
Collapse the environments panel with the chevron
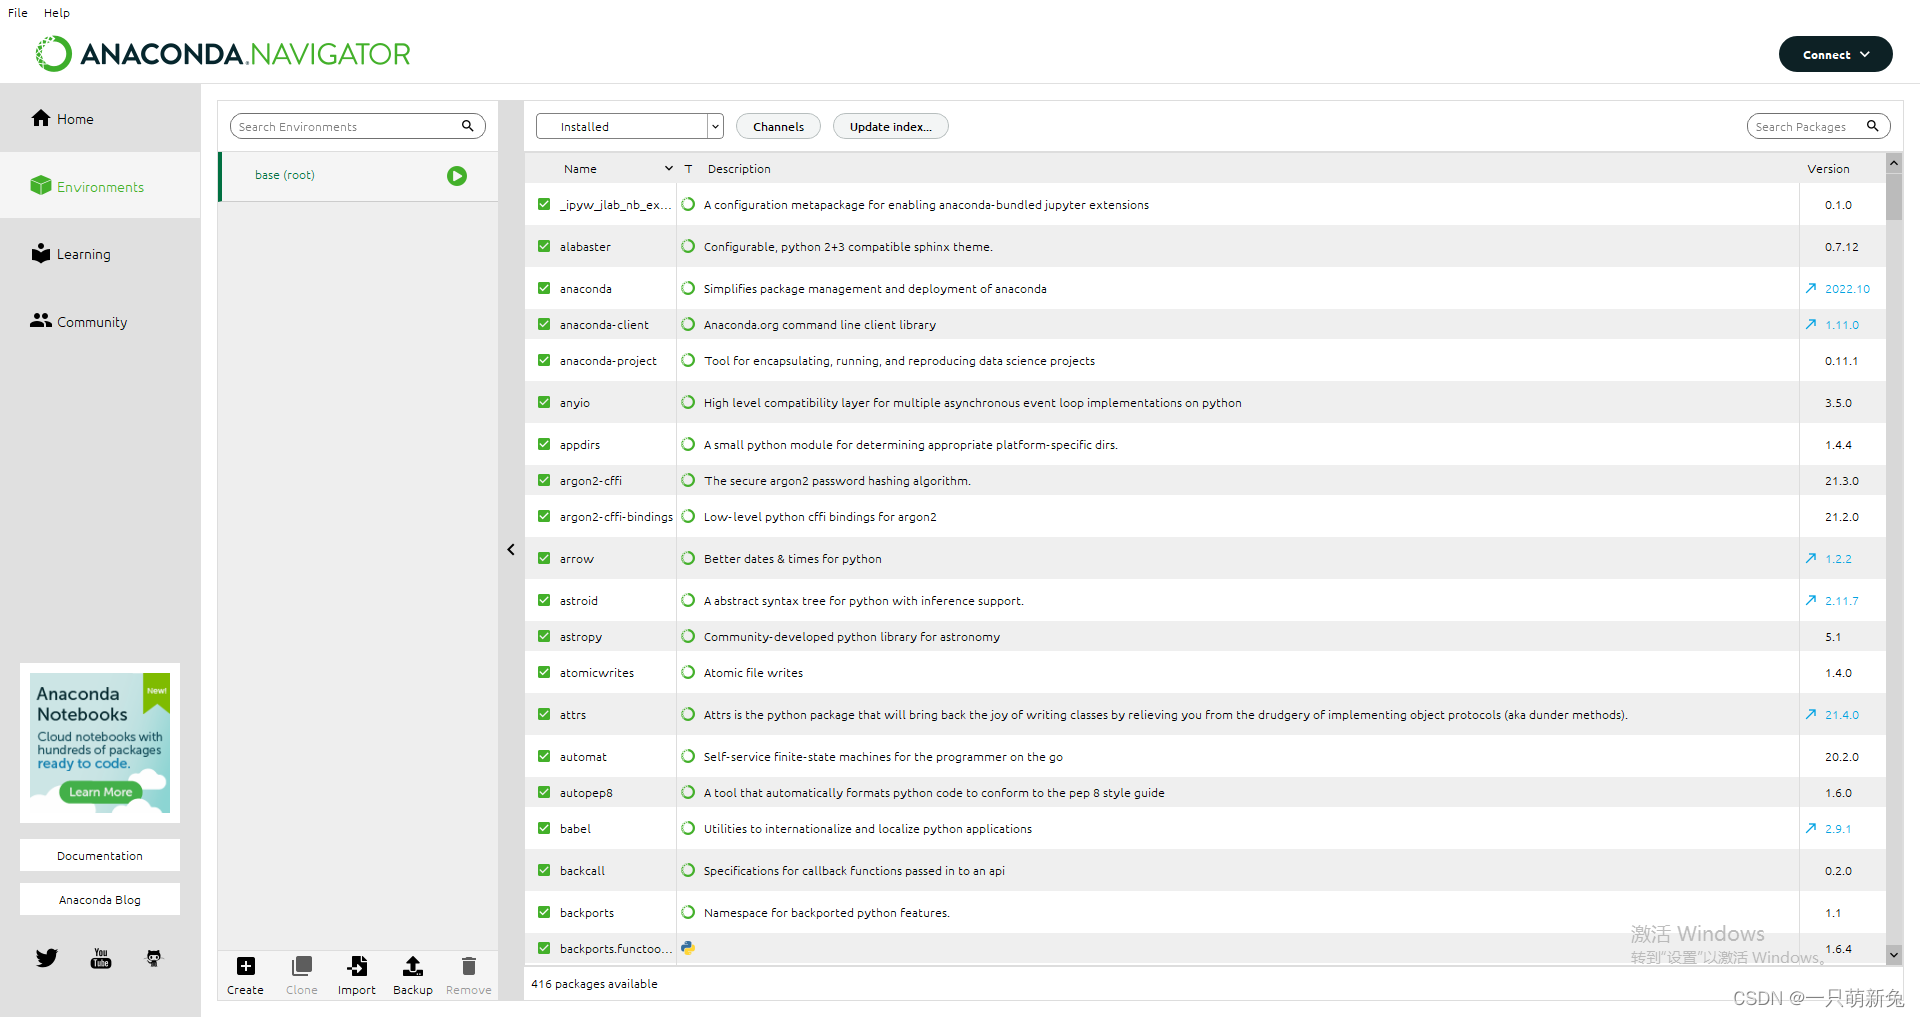pos(511,549)
